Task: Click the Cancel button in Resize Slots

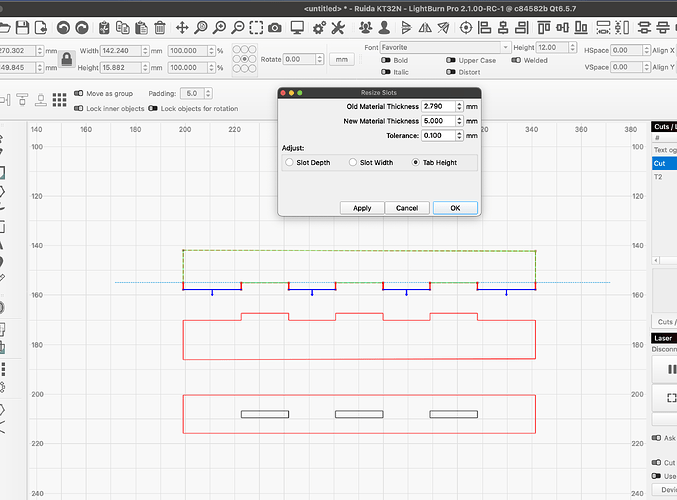Action: click(x=406, y=208)
